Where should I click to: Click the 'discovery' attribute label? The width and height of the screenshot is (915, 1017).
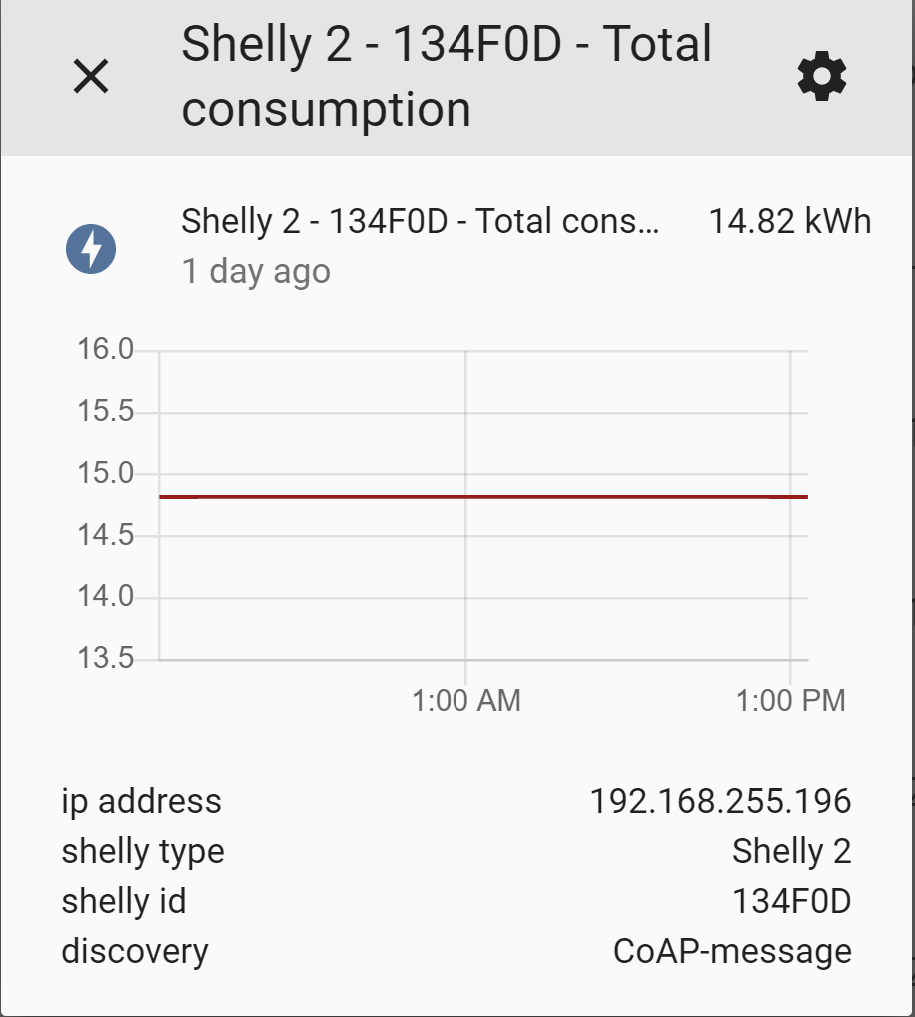[x=135, y=951]
